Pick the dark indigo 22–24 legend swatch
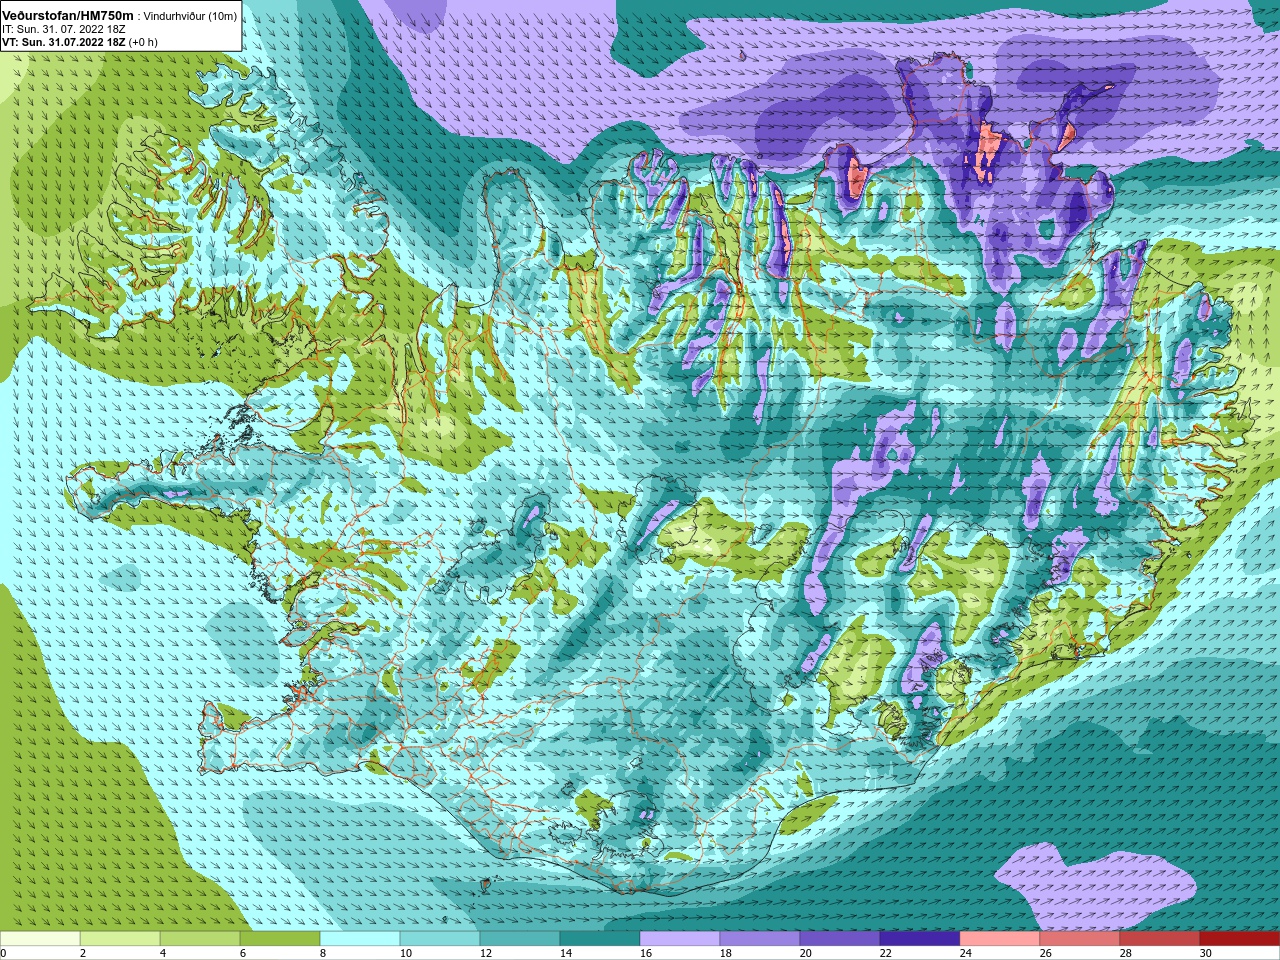The width and height of the screenshot is (1280, 960). (x=920, y=938)
